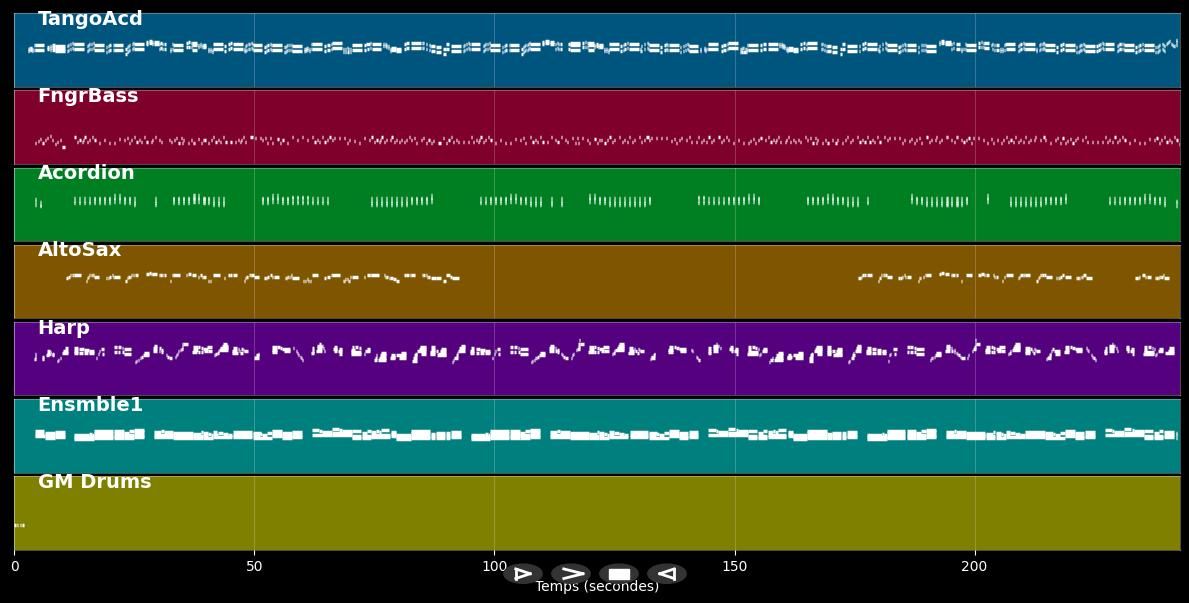Jump to the 50 second timeline mark
1189x603 pixels.
[254, 566]
